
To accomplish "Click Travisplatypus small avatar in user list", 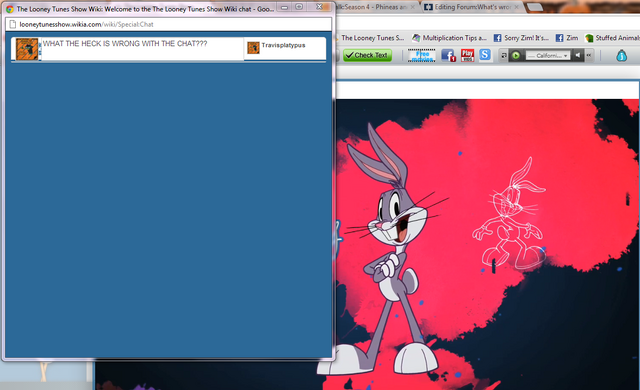I will click(x=253, y=48).
